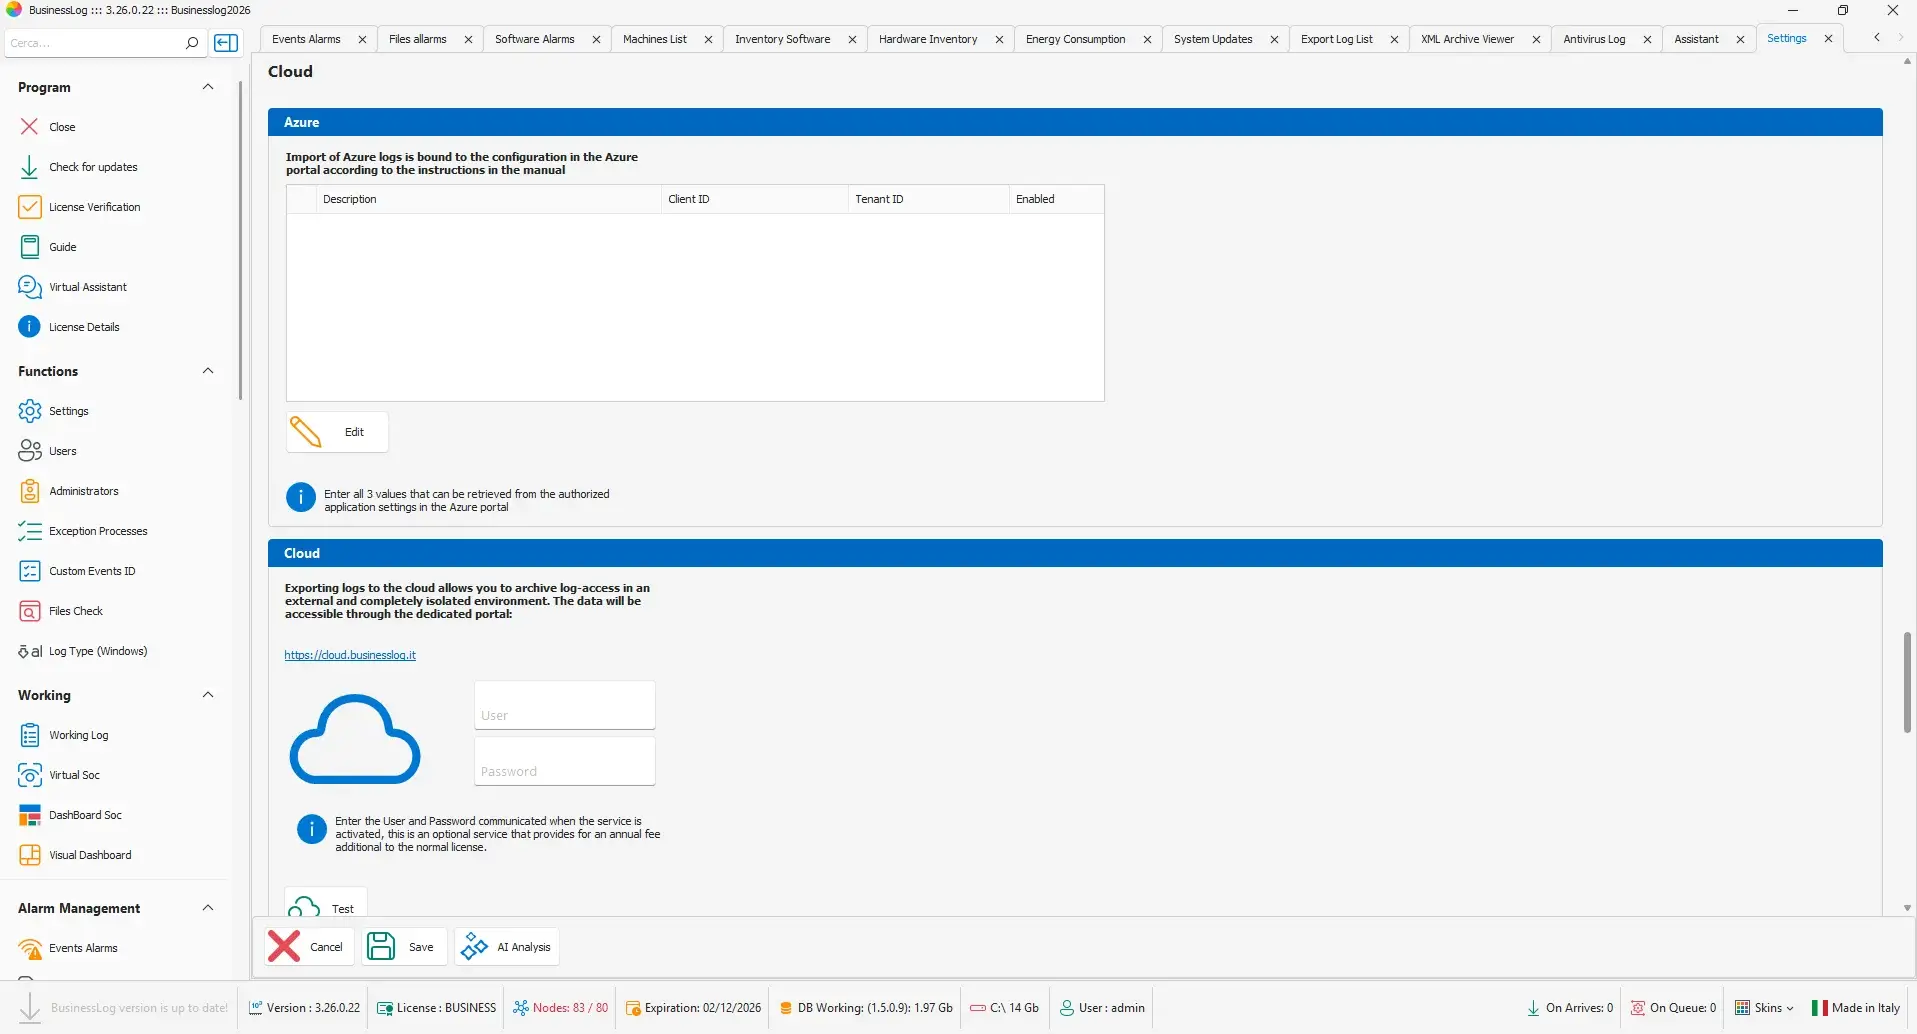Click the Cancel button

point(309,947)
